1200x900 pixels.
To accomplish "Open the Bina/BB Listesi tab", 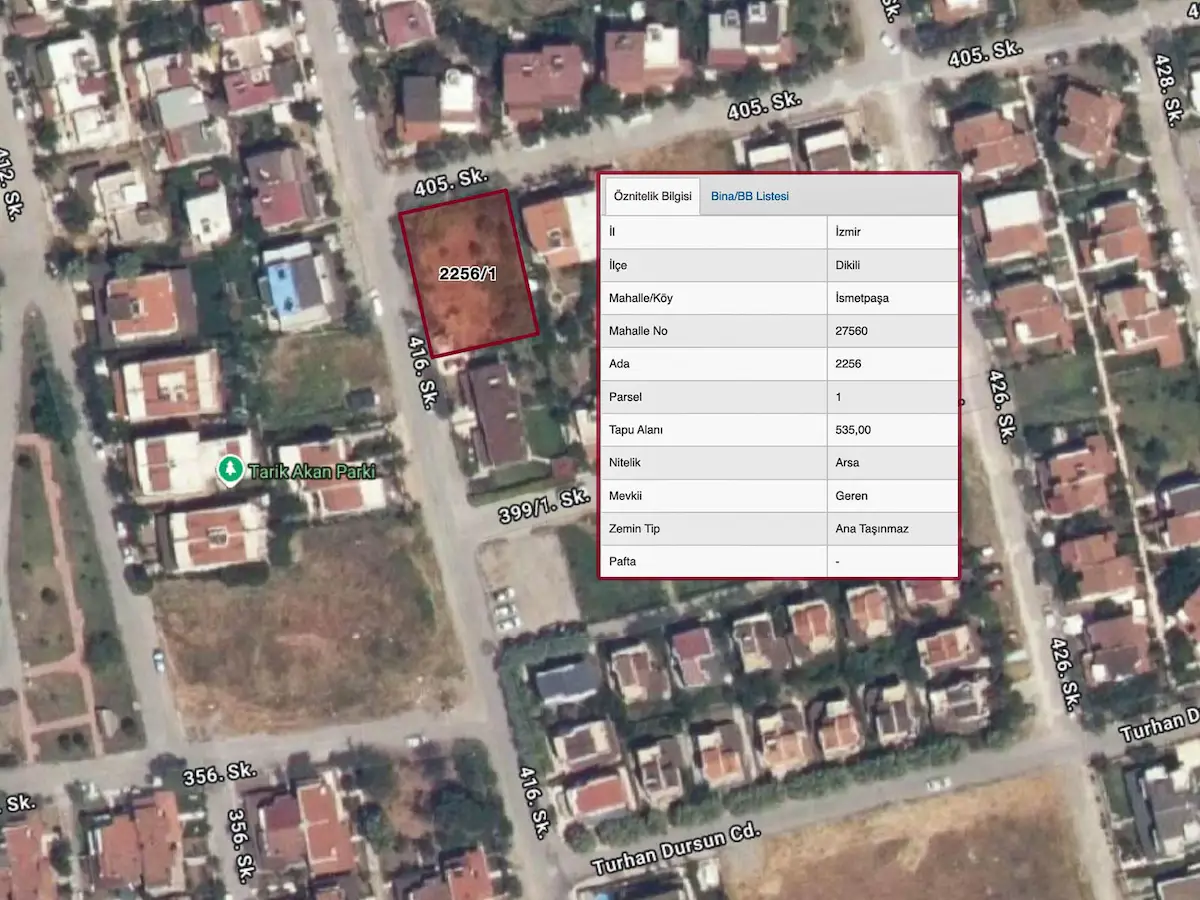I will [x=749, y=196].
